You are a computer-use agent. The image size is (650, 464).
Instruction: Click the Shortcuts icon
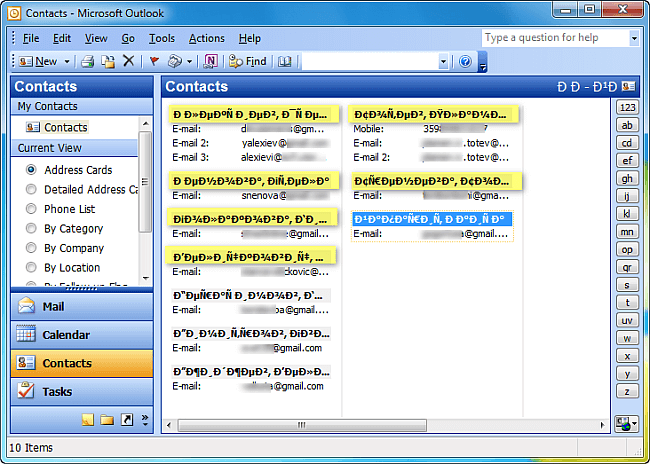pos(127,420)
